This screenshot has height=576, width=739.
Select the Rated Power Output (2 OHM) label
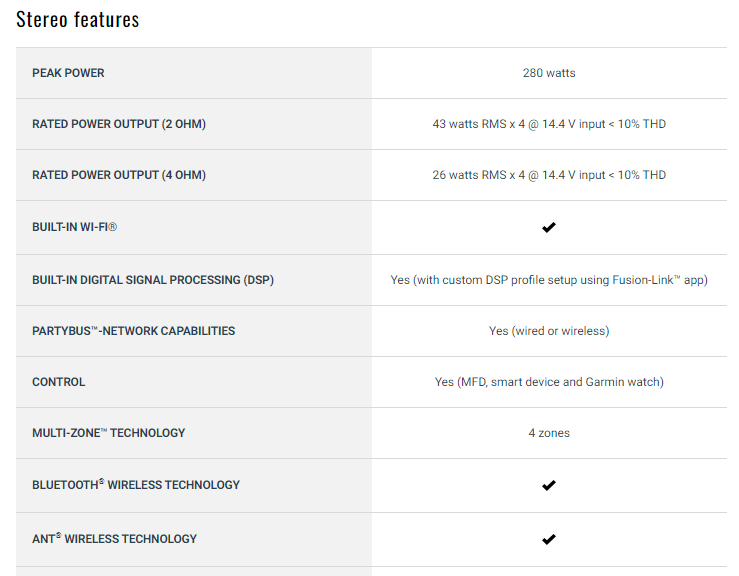tap(119, 124)
